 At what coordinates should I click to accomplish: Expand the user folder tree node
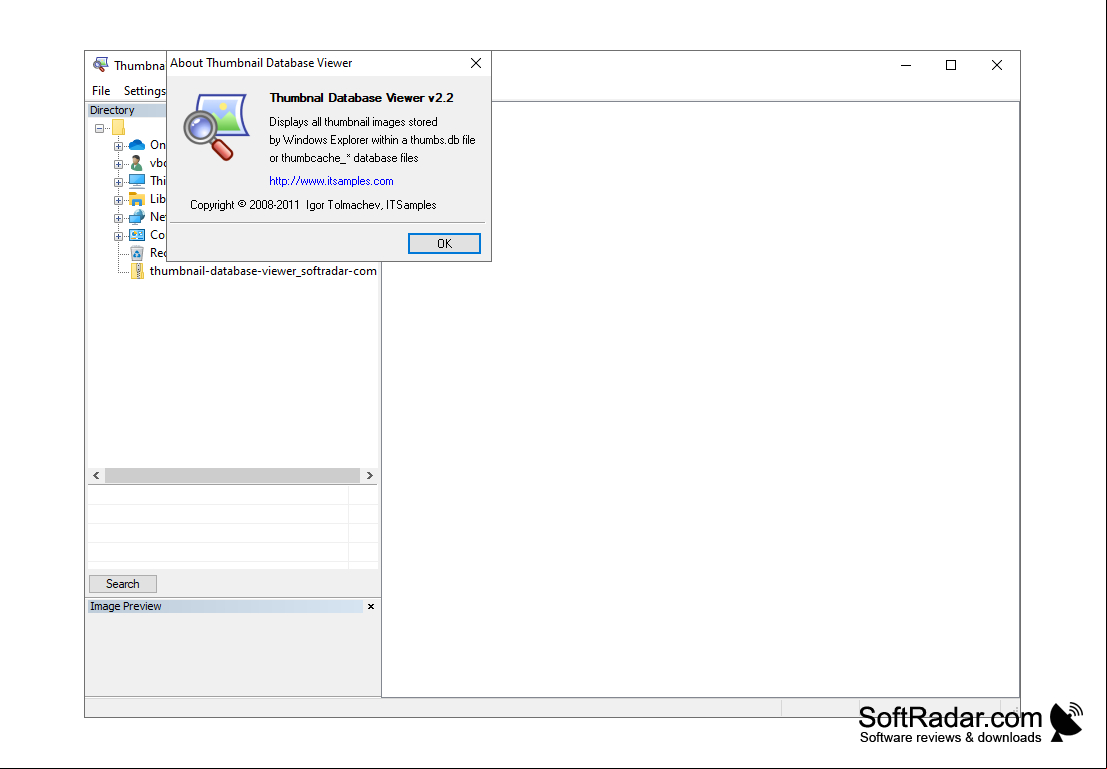click(x=119, y=164)
